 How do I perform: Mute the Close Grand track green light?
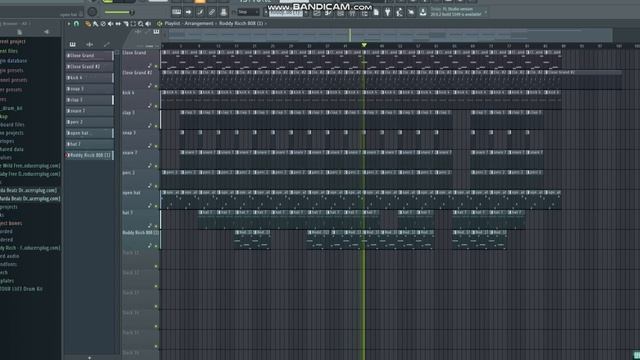(156, 66)
